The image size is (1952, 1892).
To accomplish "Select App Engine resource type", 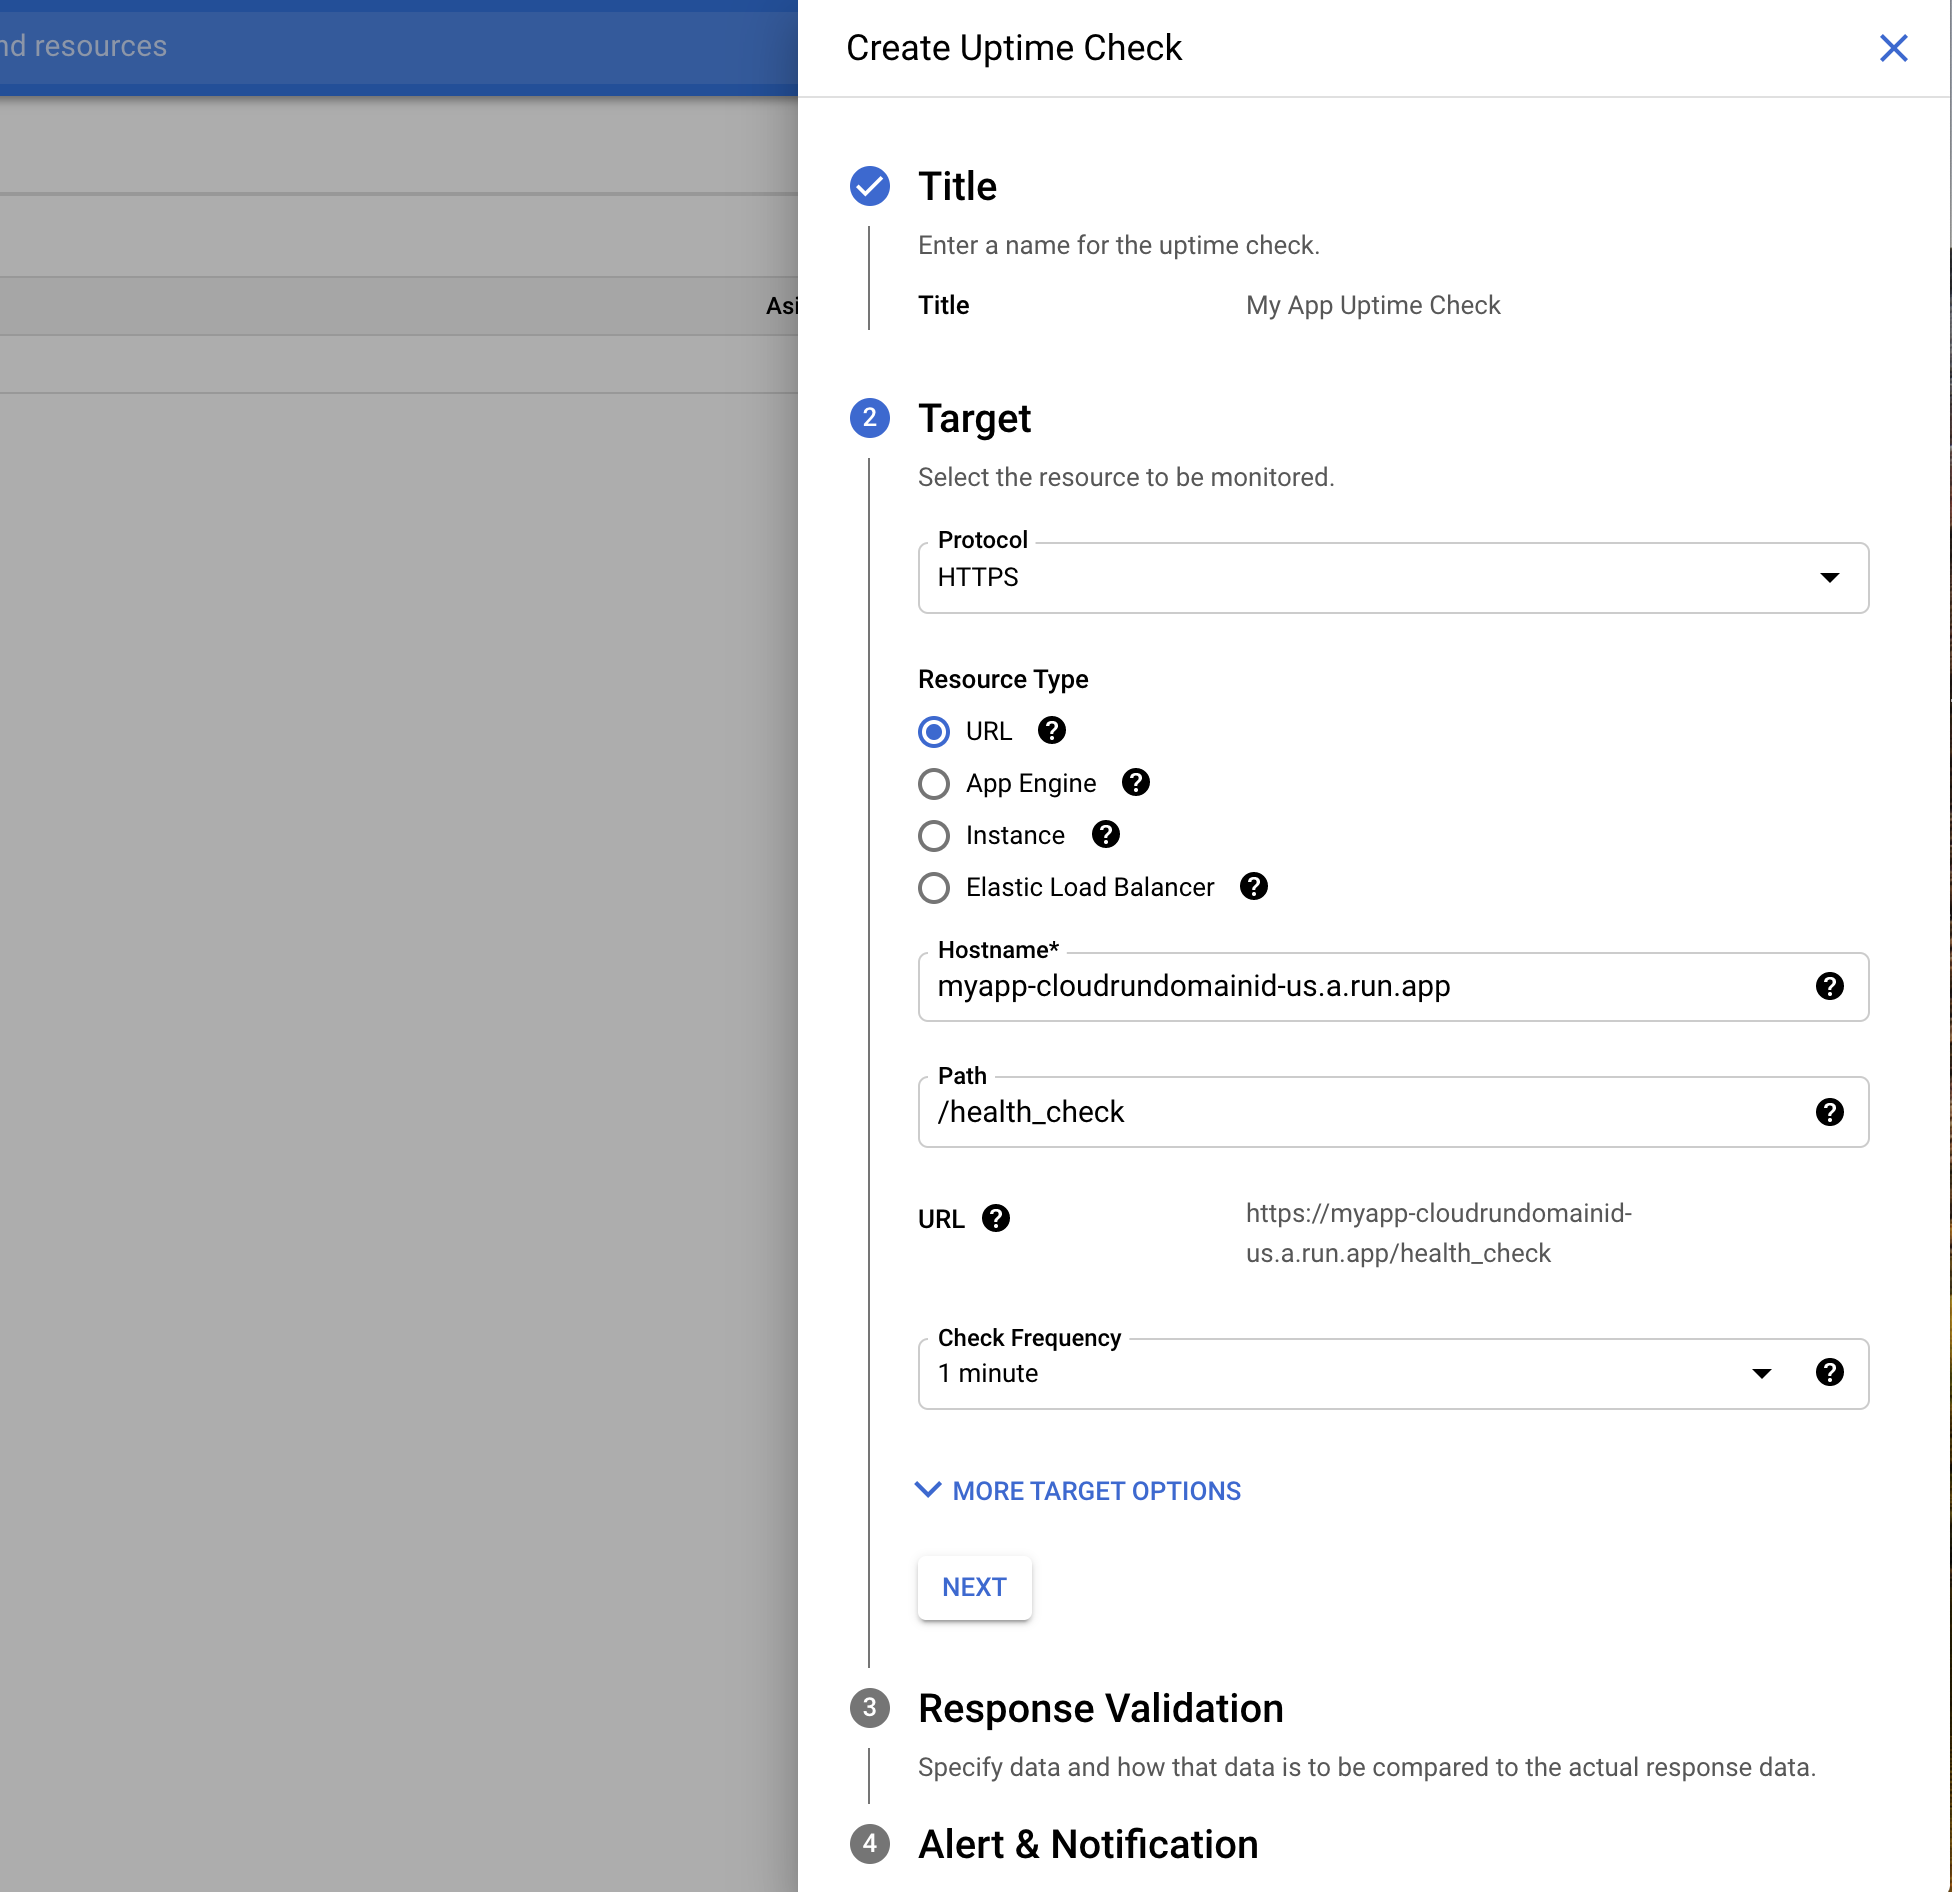I will 934,784.
